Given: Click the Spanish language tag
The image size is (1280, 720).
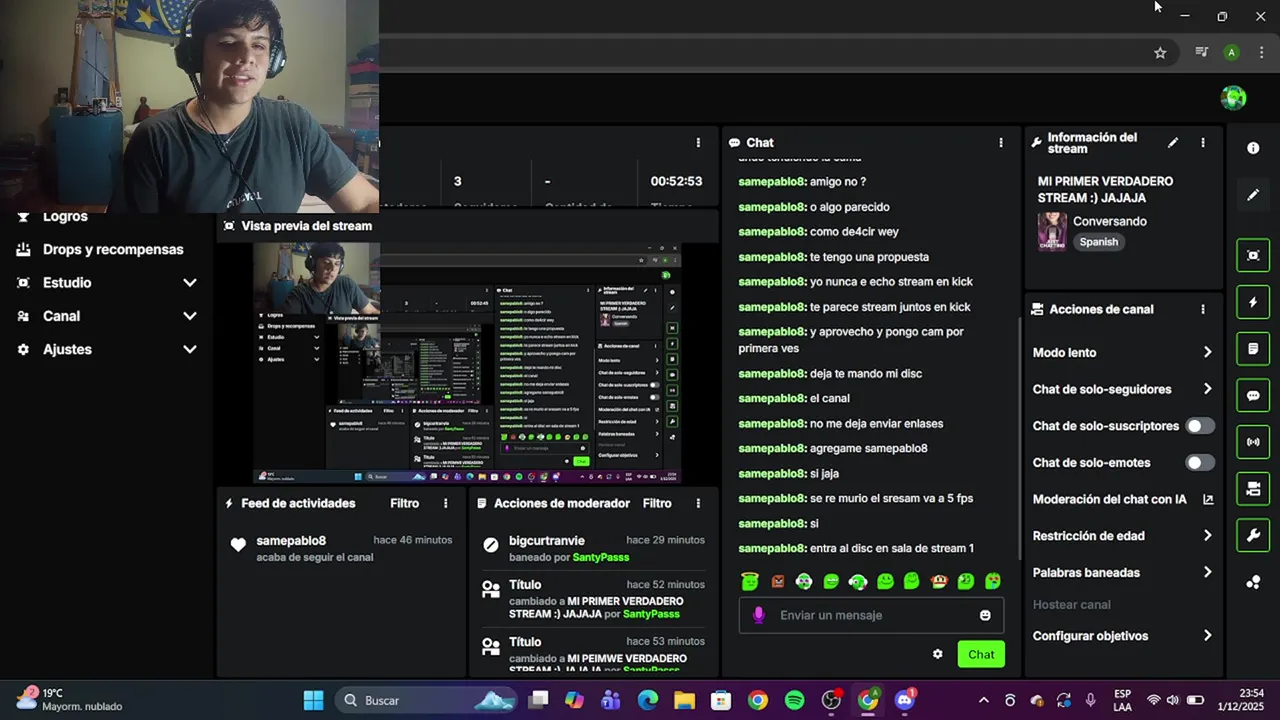Looking at the screenshot, I should point(1098,242).
